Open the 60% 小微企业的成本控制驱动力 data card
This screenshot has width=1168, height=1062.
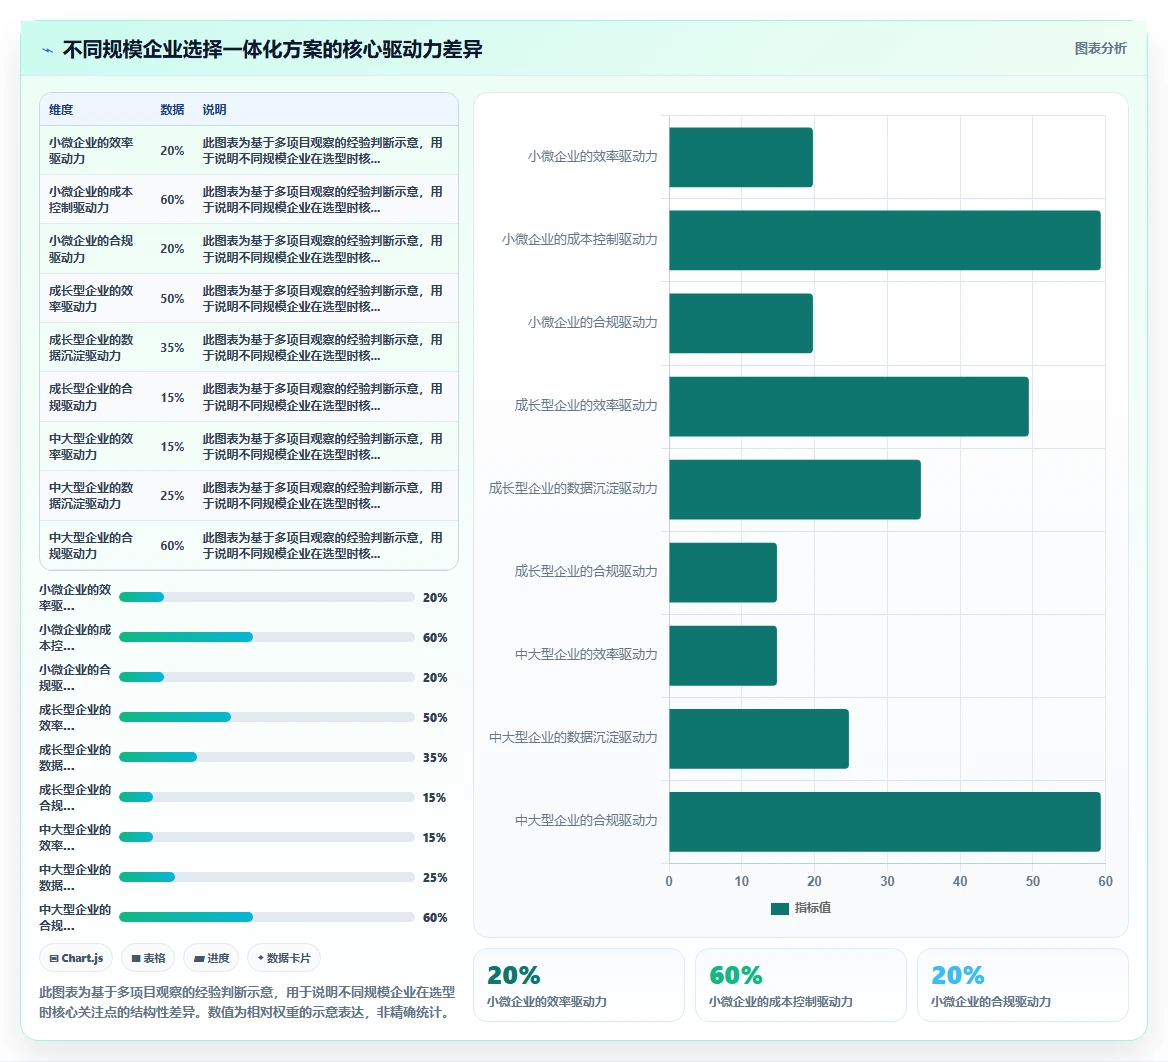point(801,985)
